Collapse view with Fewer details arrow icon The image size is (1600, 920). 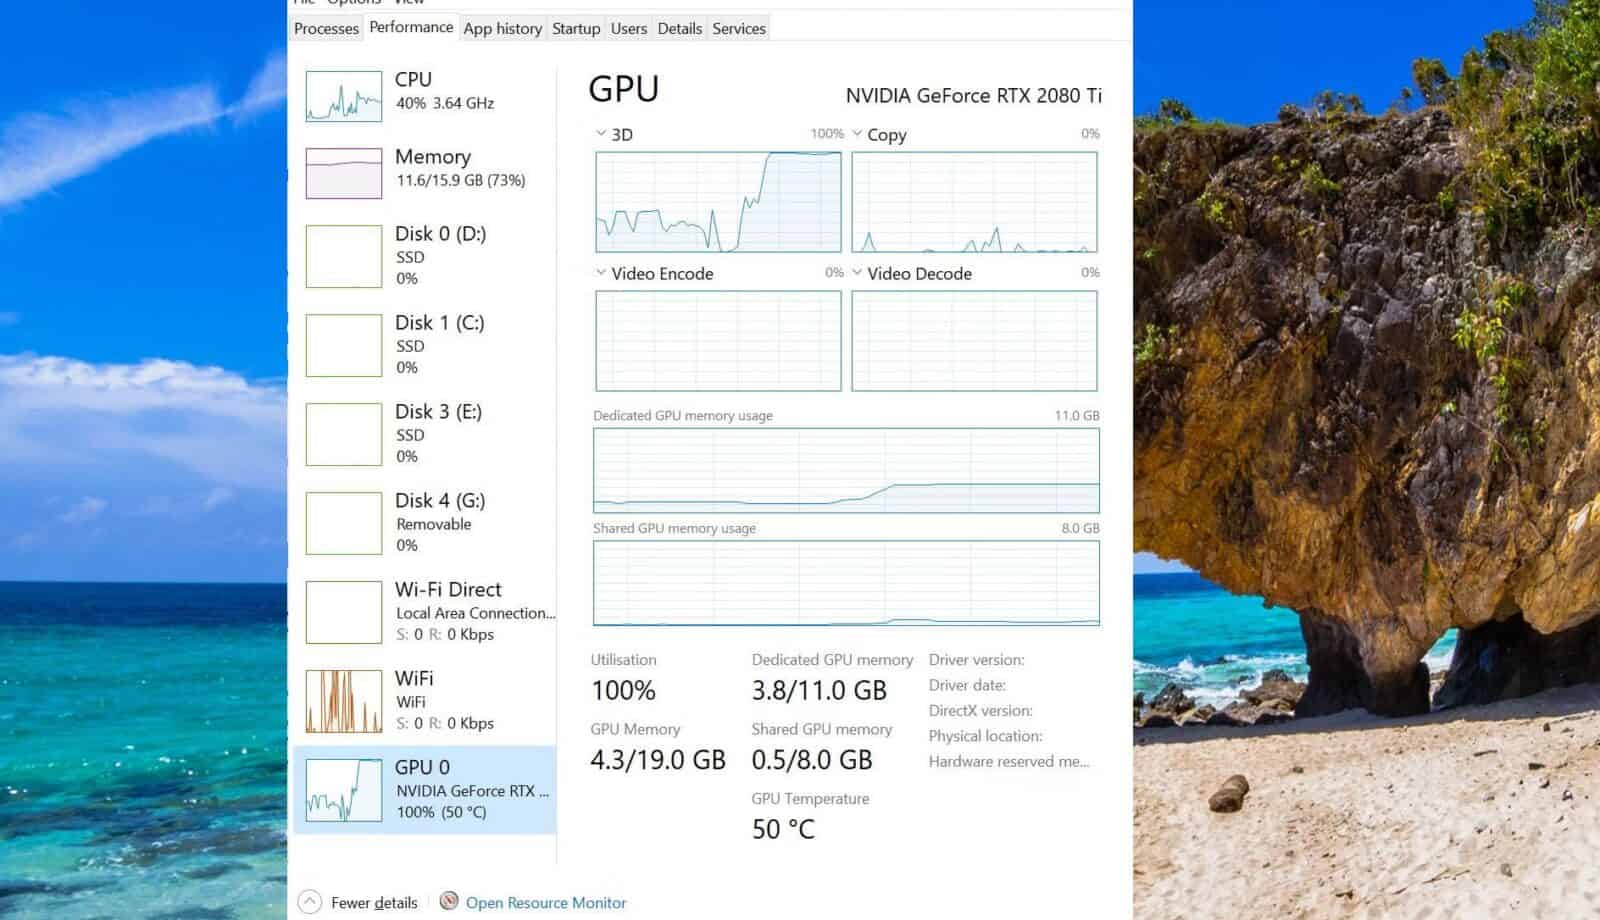310,902
